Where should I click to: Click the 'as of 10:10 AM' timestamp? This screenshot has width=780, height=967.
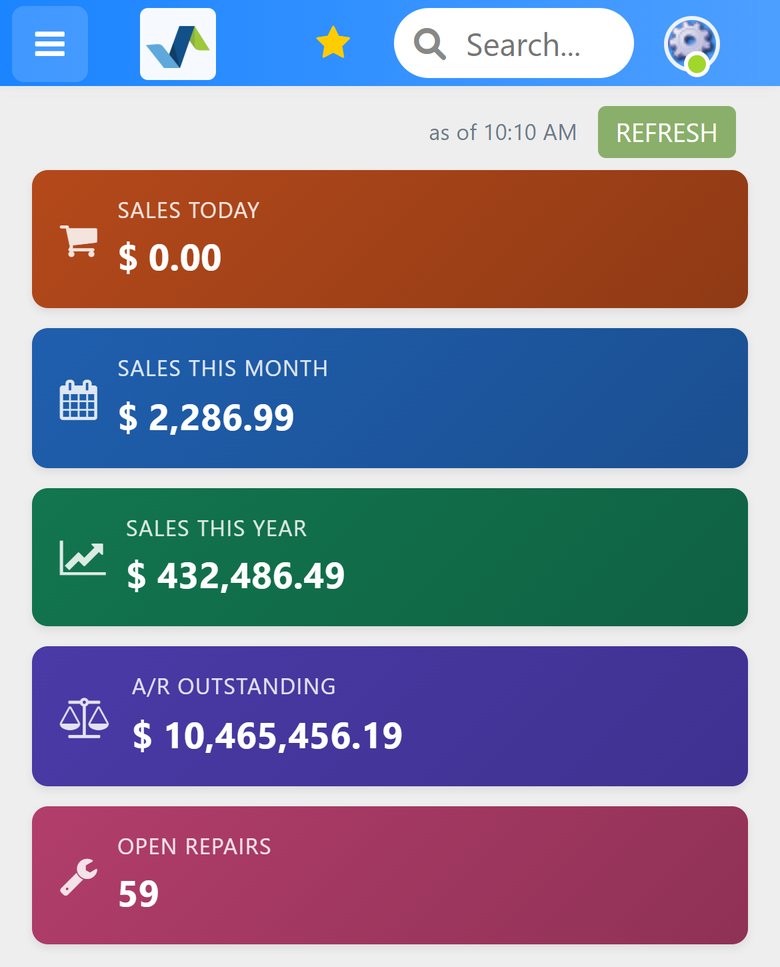(x=503, y=132)
